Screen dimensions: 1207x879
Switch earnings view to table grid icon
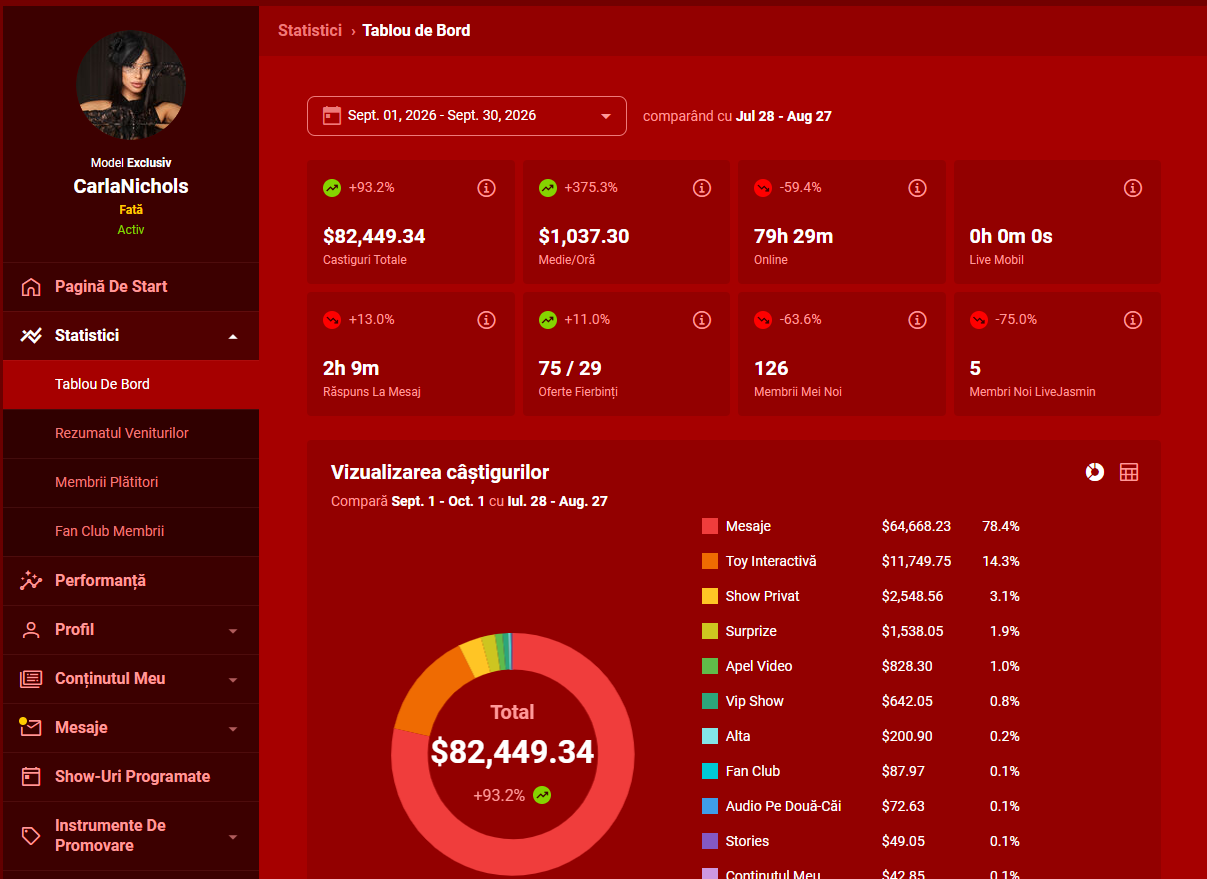[1129, 472]
